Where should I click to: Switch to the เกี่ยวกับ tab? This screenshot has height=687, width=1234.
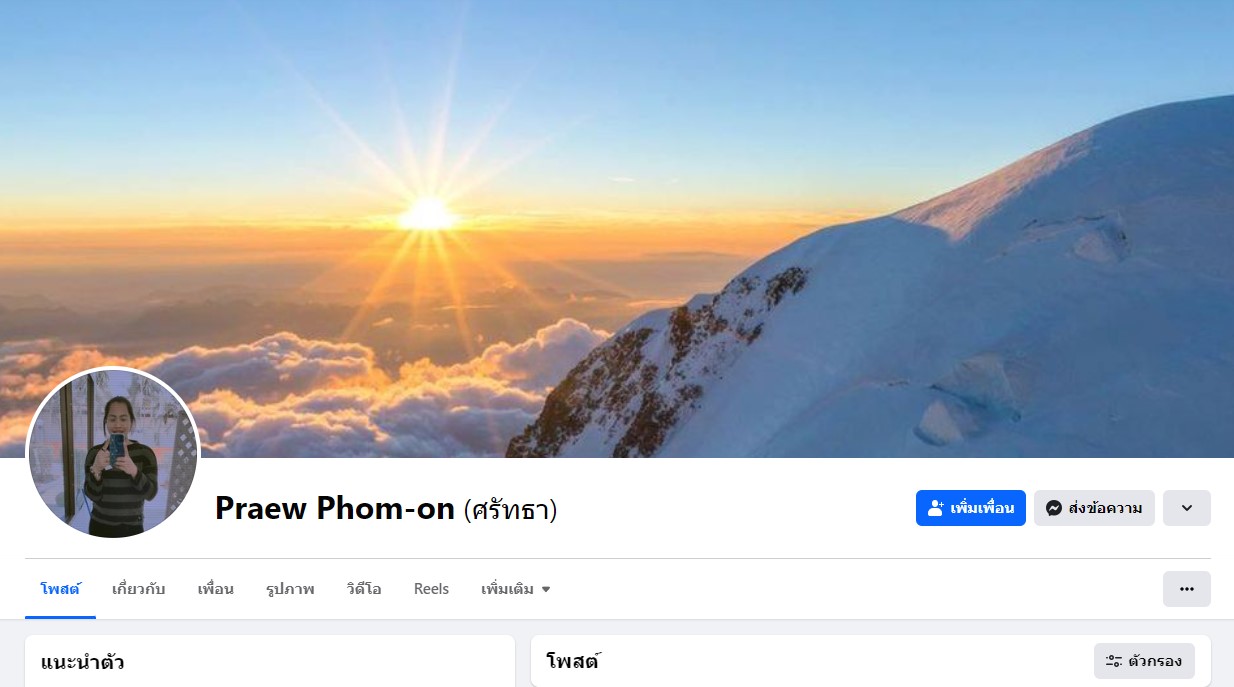(138, 589)
